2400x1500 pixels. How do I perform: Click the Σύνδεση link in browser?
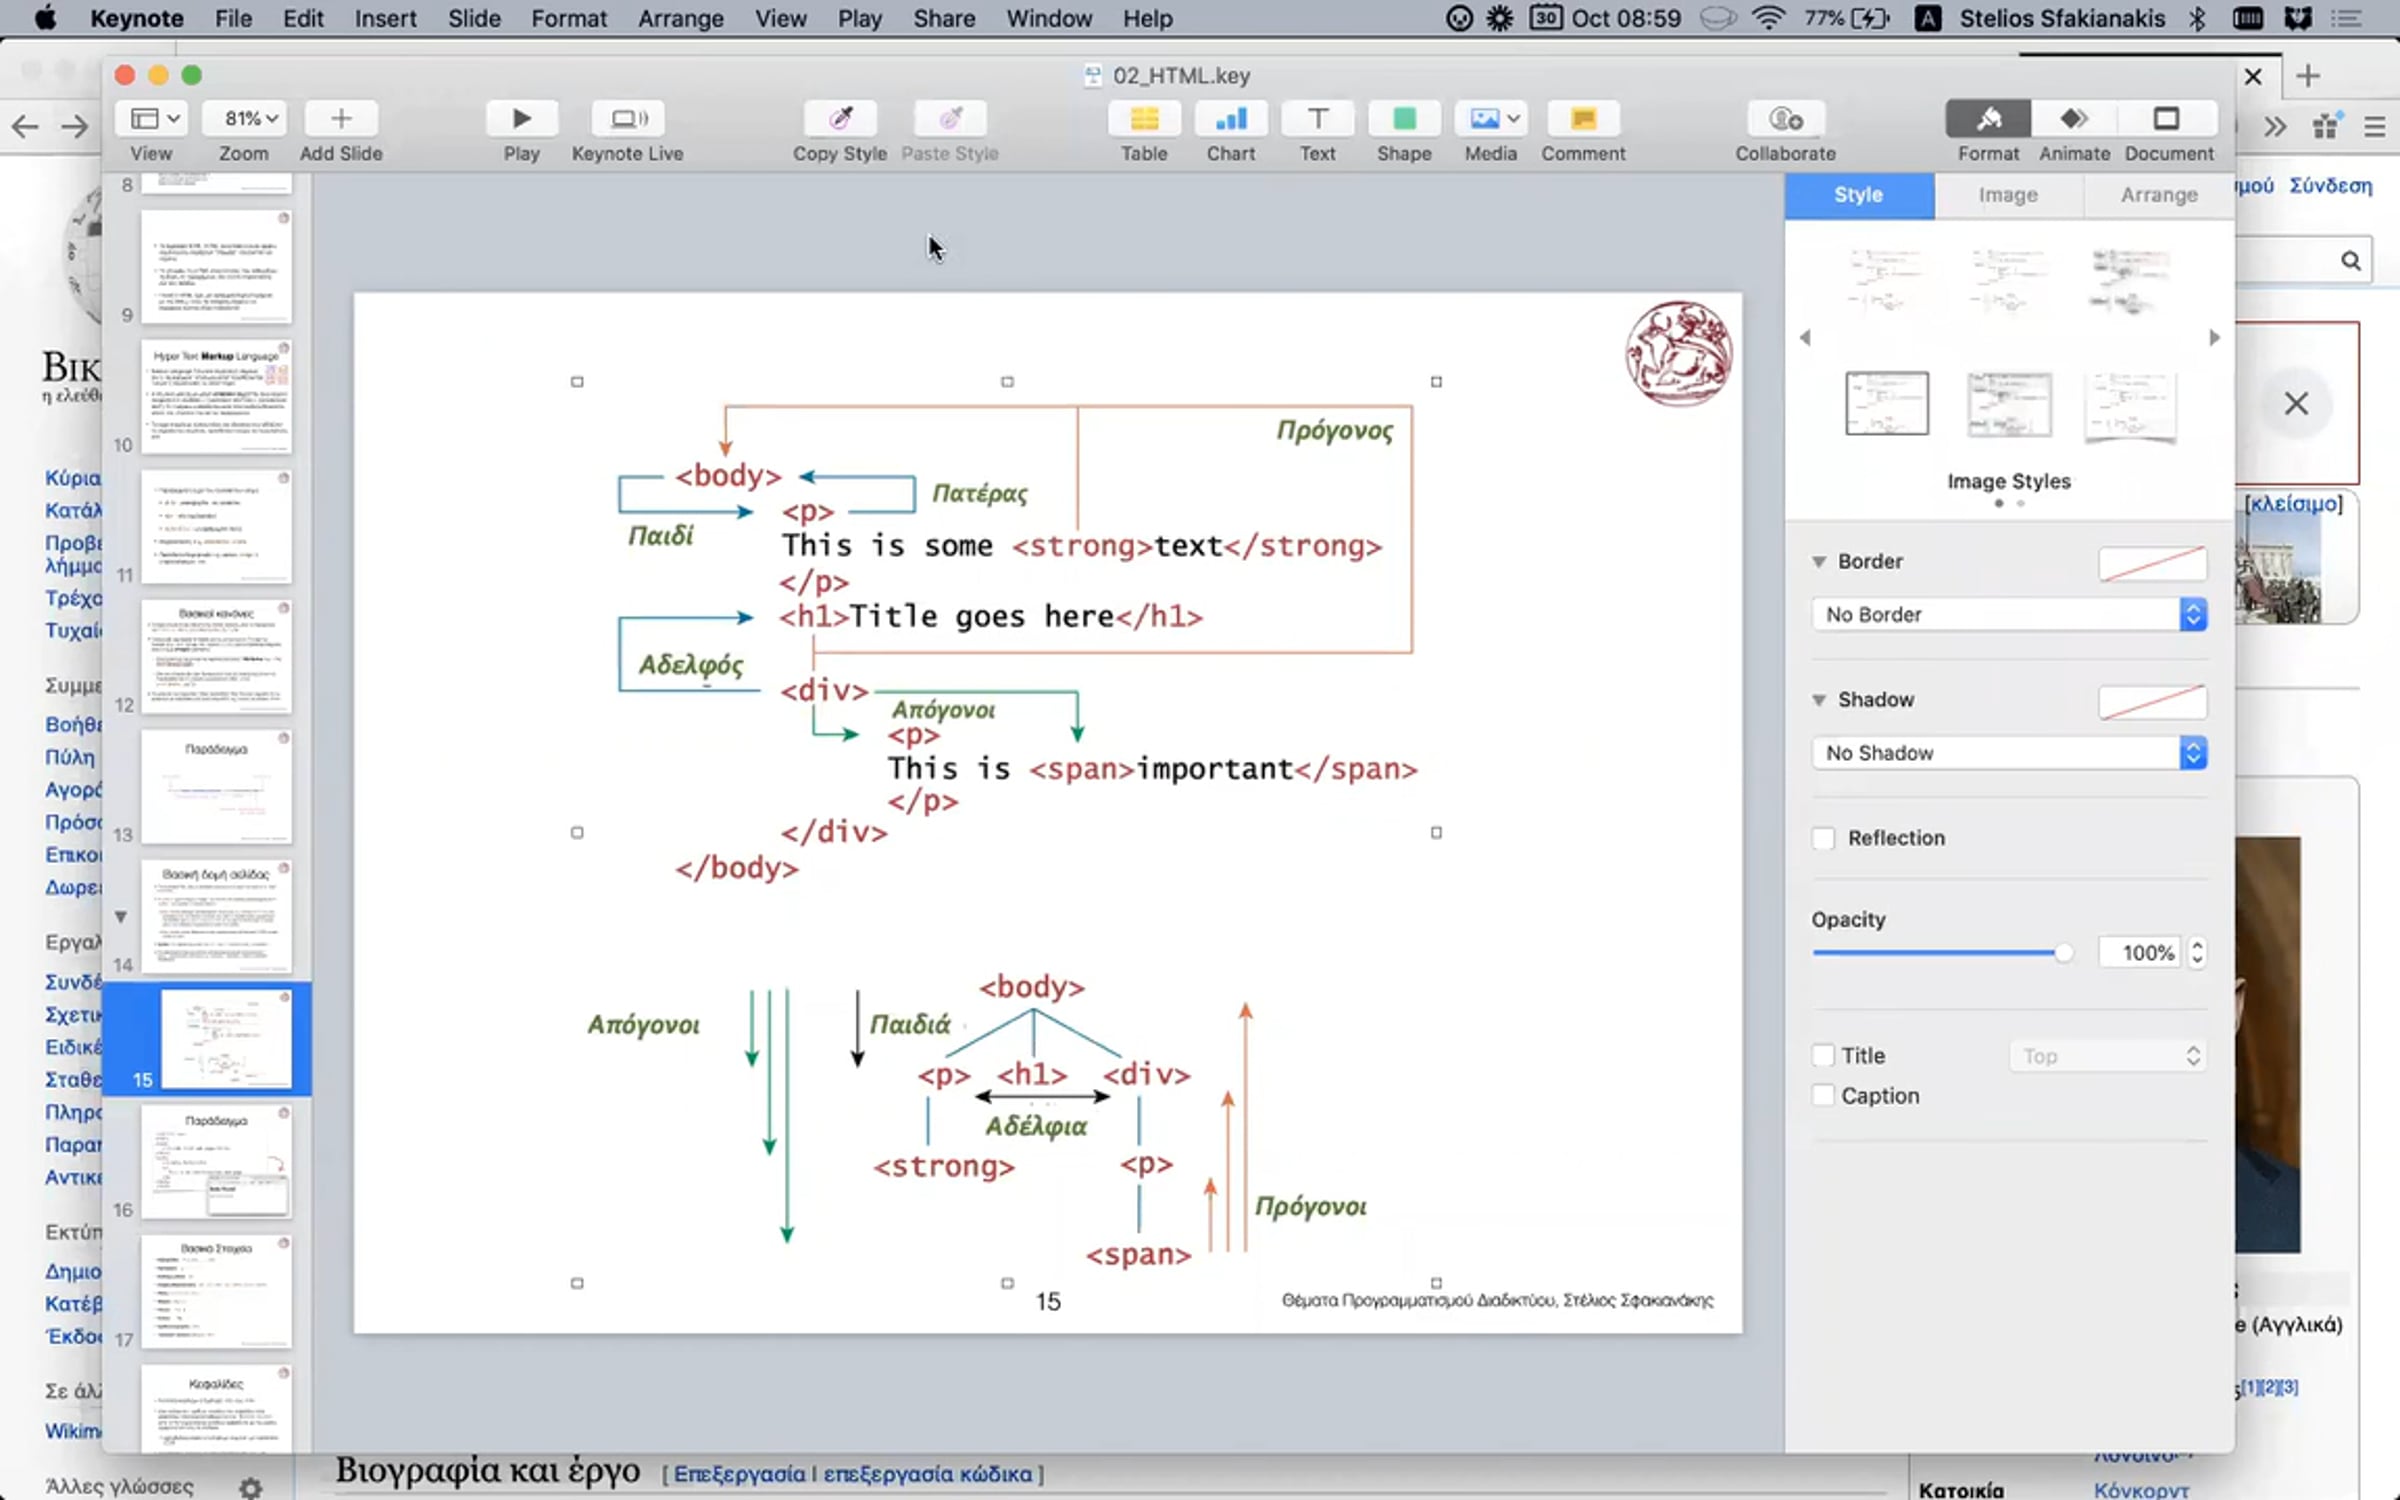click(2331, 186)
